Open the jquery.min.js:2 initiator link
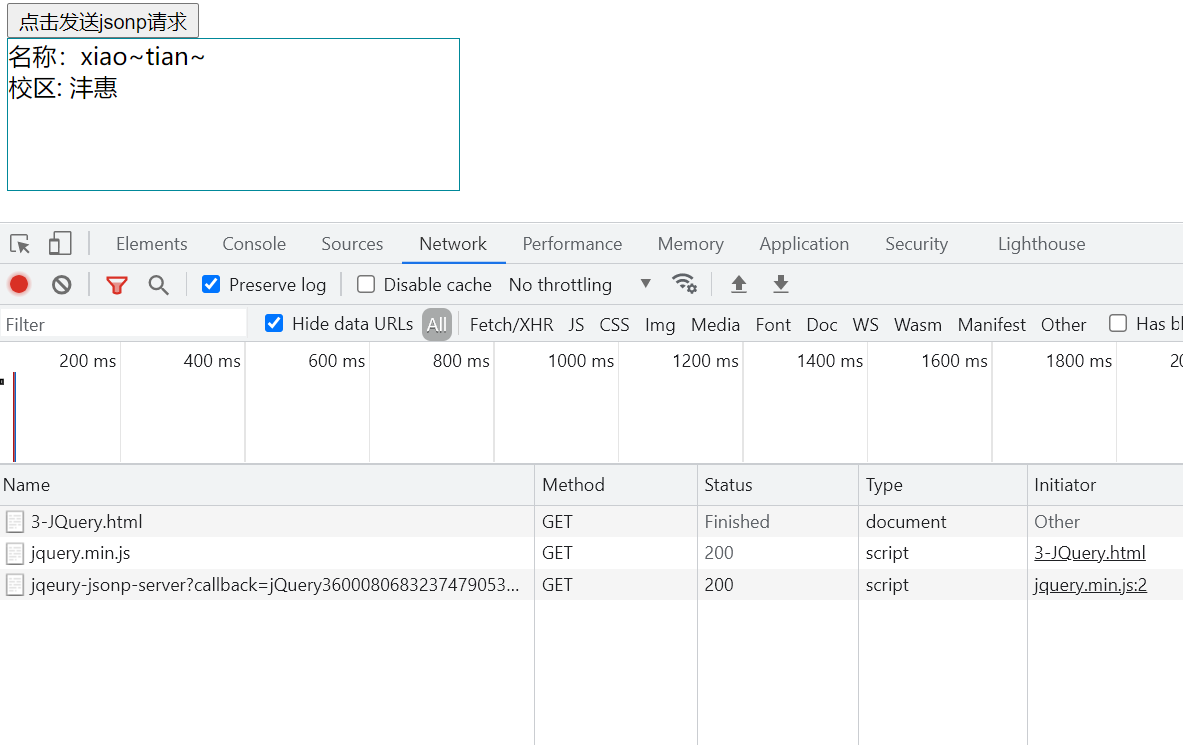Viewport: 1183px width, 745px height. coord(1090,585)
